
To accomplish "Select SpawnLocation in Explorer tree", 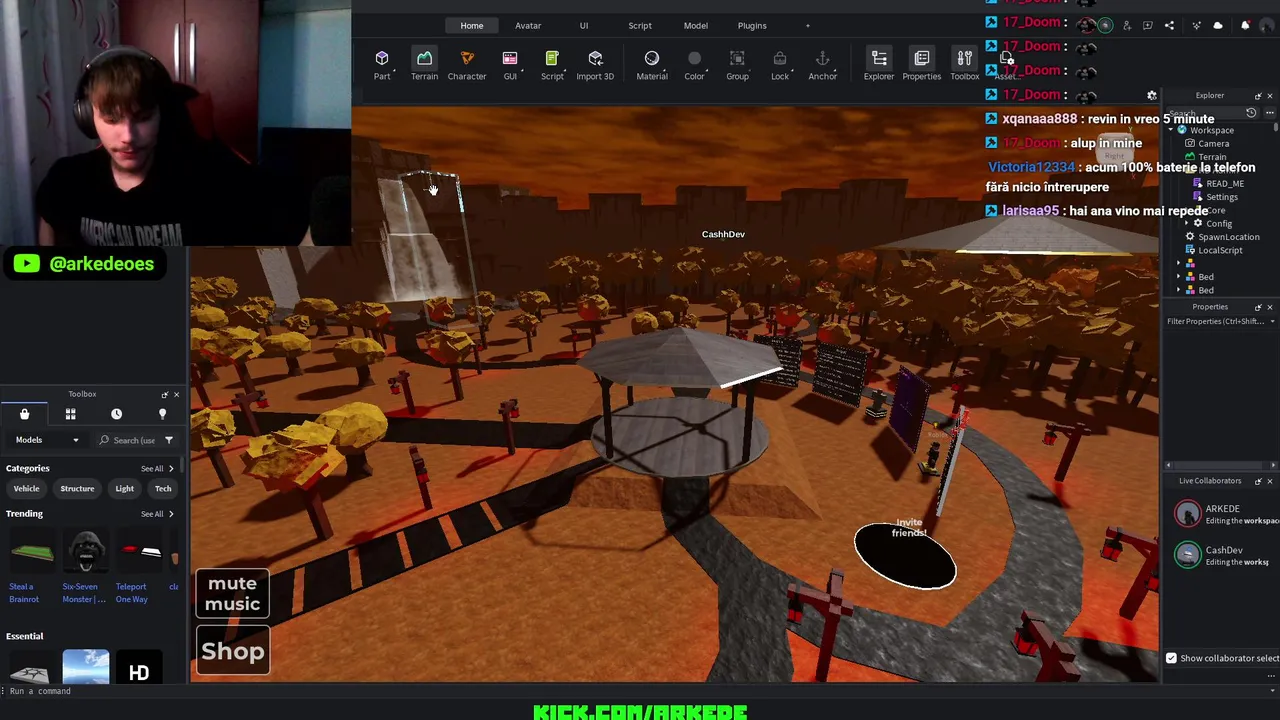I will (x=1228, y=237).
